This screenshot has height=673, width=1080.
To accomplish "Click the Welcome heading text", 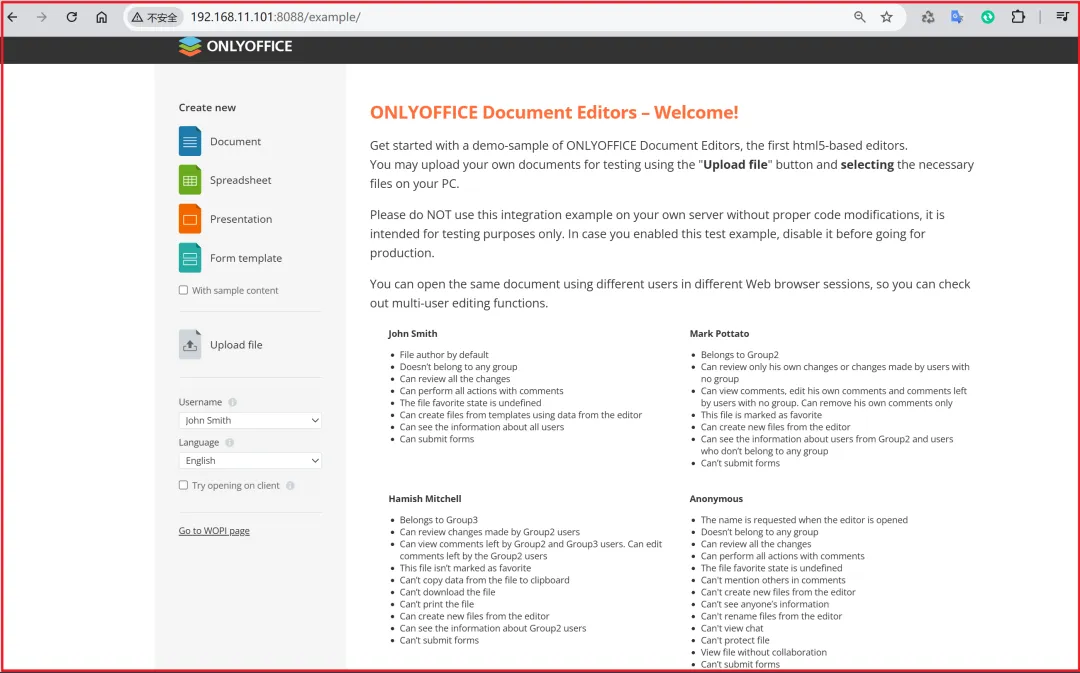I will 554,112.
